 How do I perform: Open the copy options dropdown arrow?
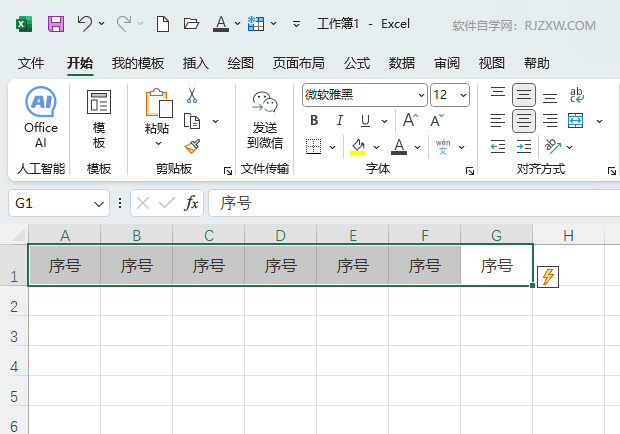(215, 121)
